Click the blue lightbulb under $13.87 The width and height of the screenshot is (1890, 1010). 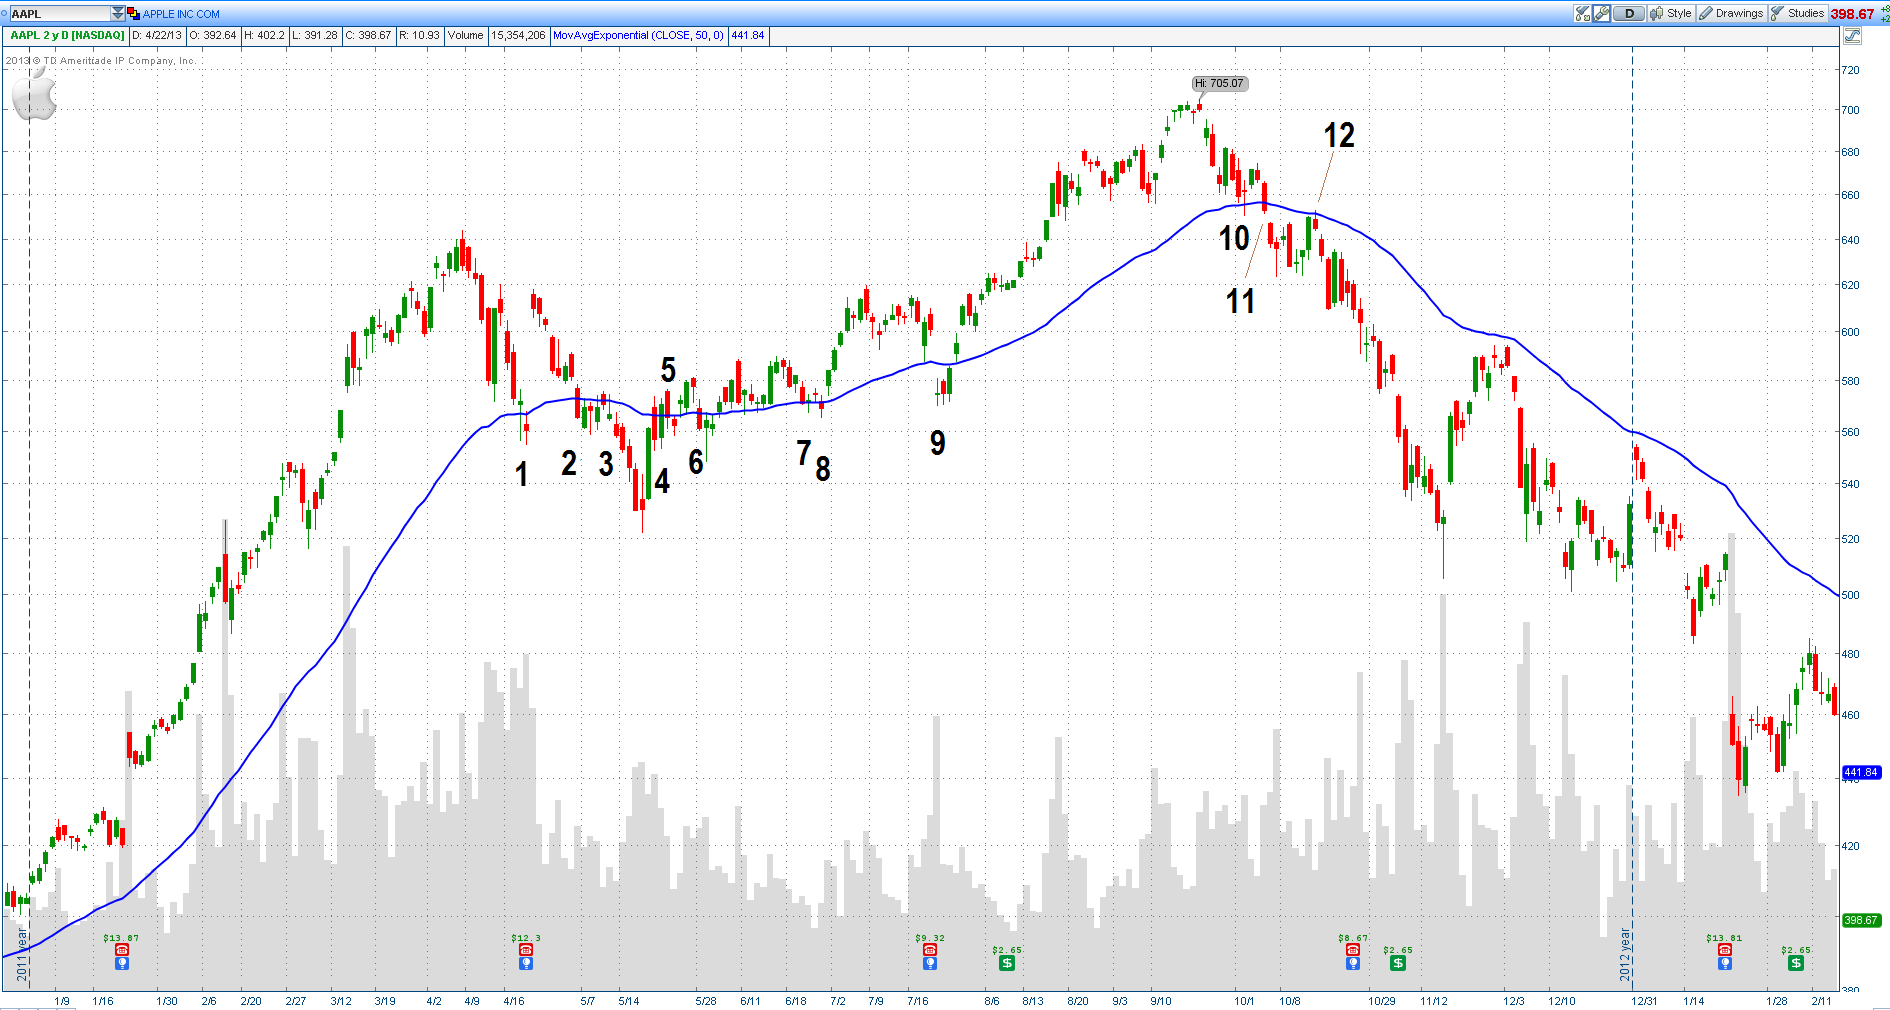pos(122,963)
